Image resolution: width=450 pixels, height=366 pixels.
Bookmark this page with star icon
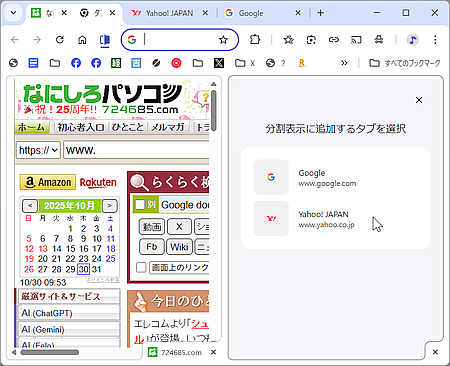[x=223, y=40]
